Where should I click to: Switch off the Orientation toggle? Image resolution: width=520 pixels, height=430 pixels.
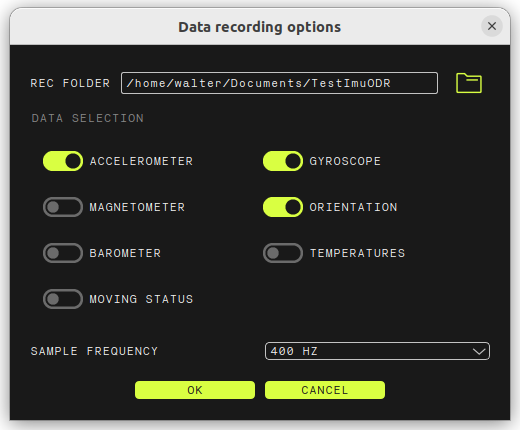tap(283, 207)
